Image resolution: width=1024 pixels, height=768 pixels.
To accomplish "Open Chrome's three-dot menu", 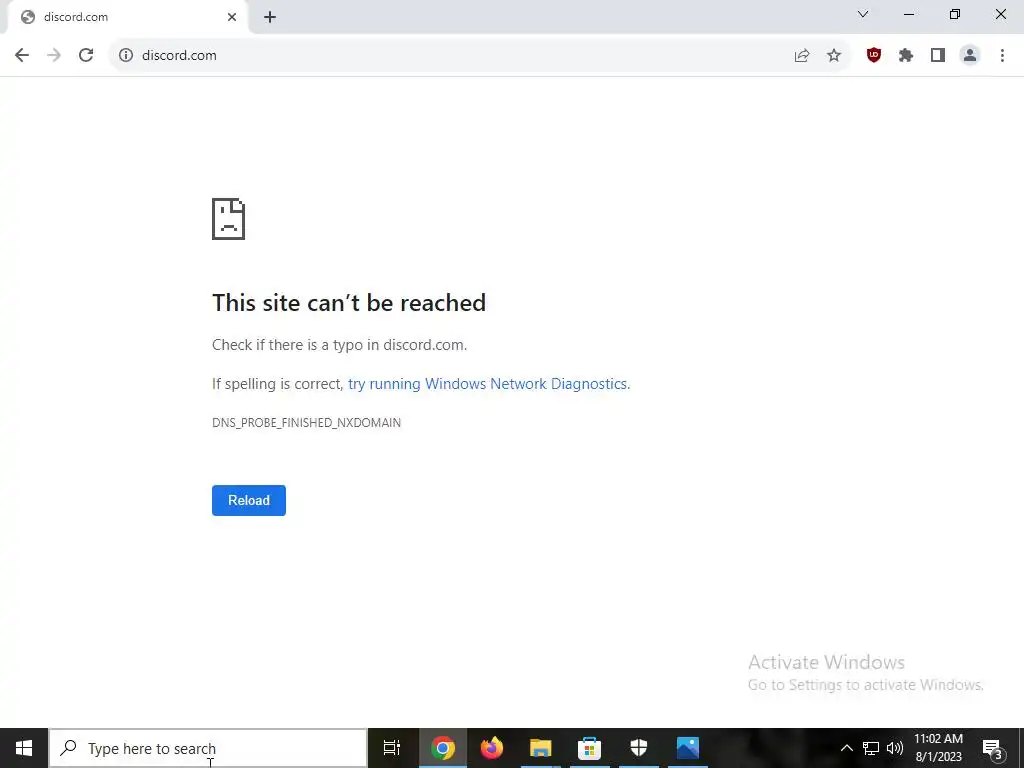I will tap(1002, 56).
